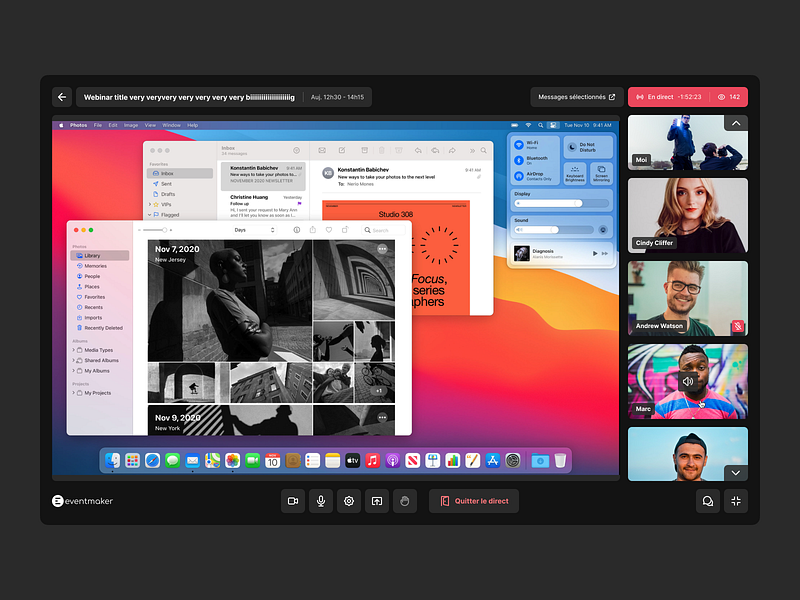Expand Shared Albums group

(x=73, y=360)
